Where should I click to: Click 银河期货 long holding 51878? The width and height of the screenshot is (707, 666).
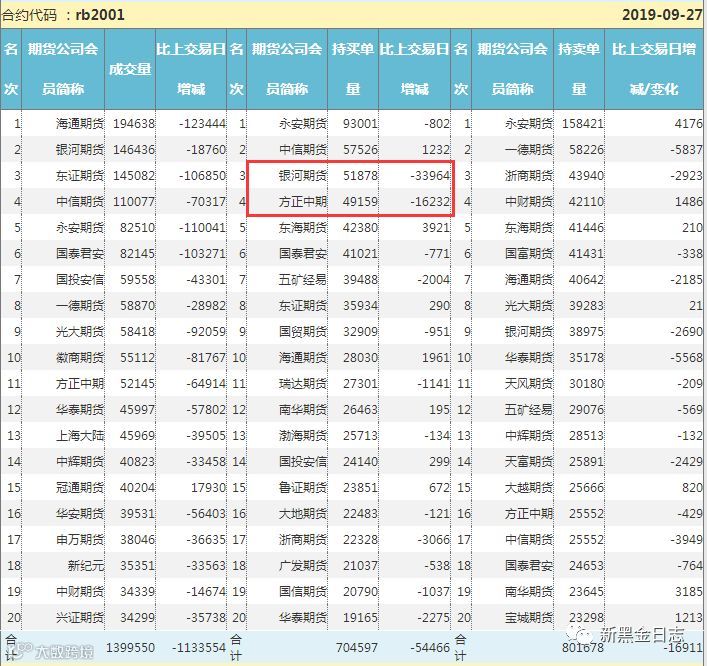tap(360, 175)
